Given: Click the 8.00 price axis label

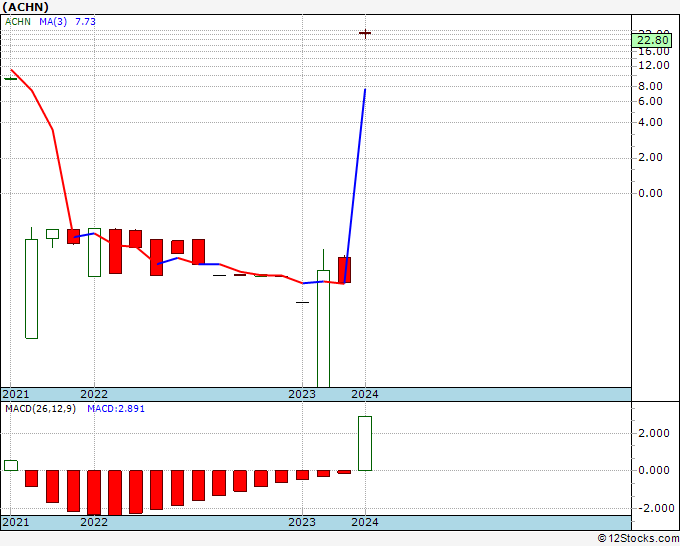Looking at the screenshot, I should (651, 86).
